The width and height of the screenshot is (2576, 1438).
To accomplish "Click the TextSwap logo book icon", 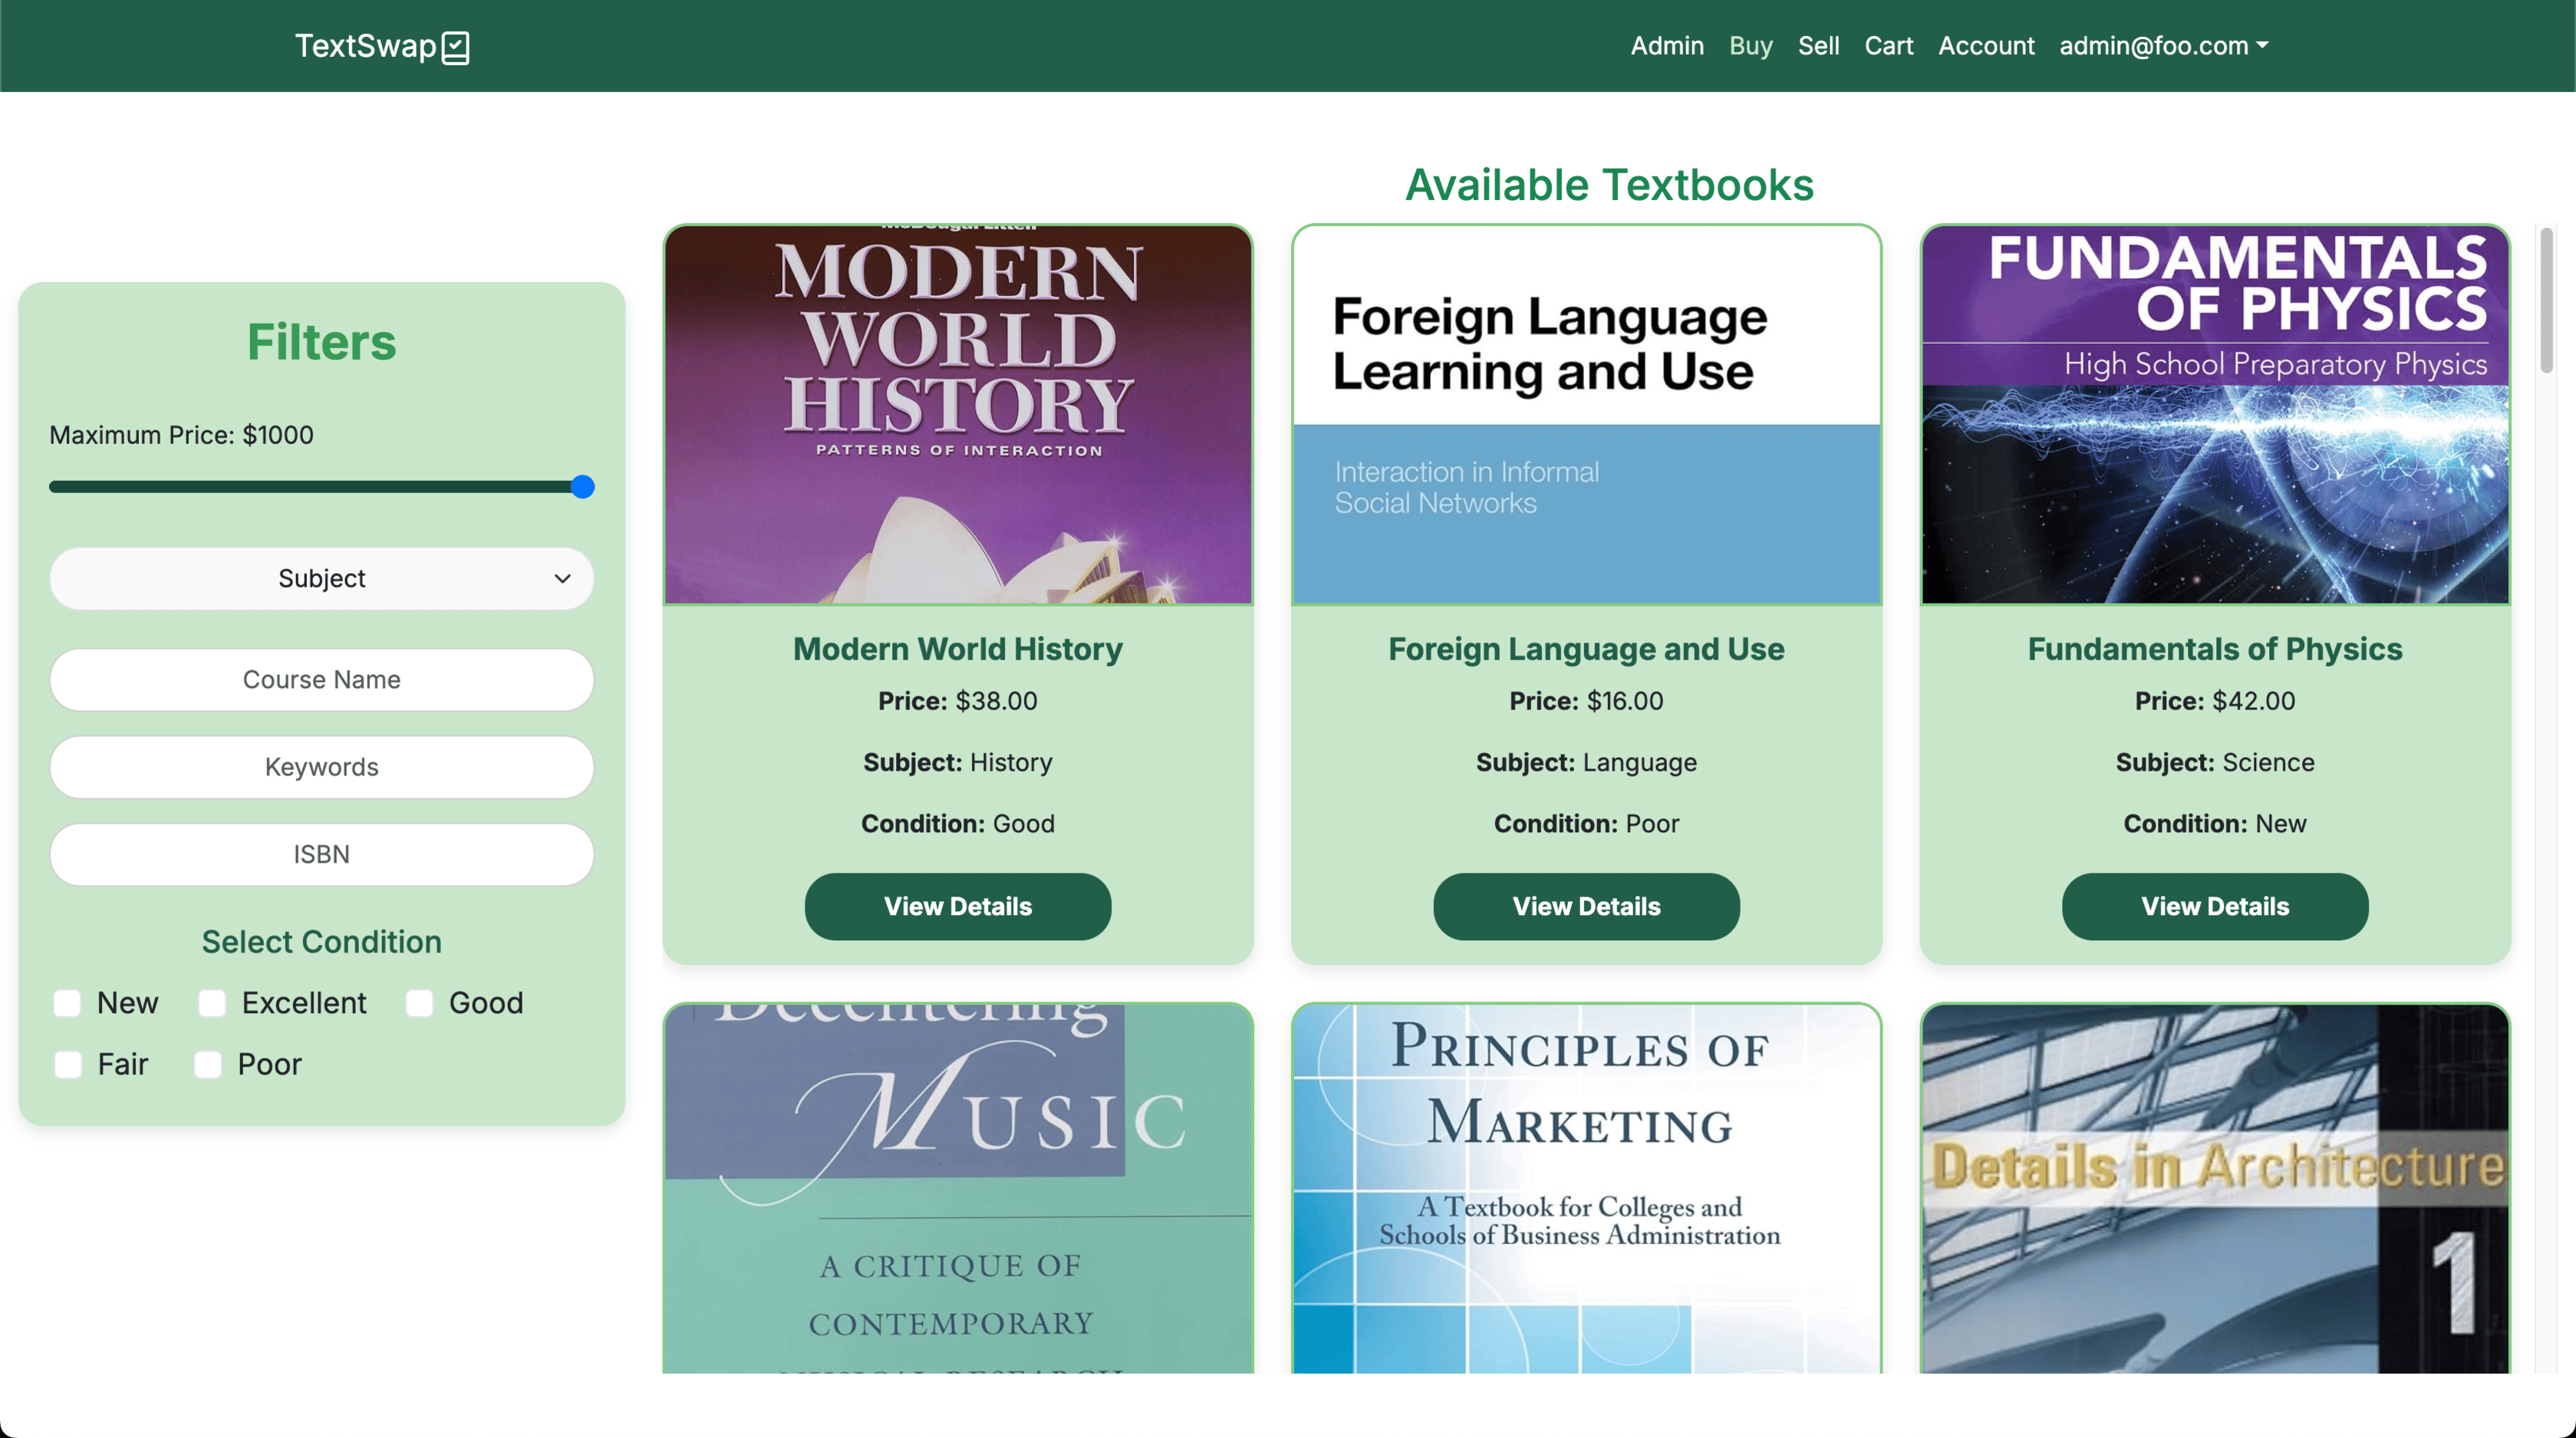I will [x=456, y=47].
